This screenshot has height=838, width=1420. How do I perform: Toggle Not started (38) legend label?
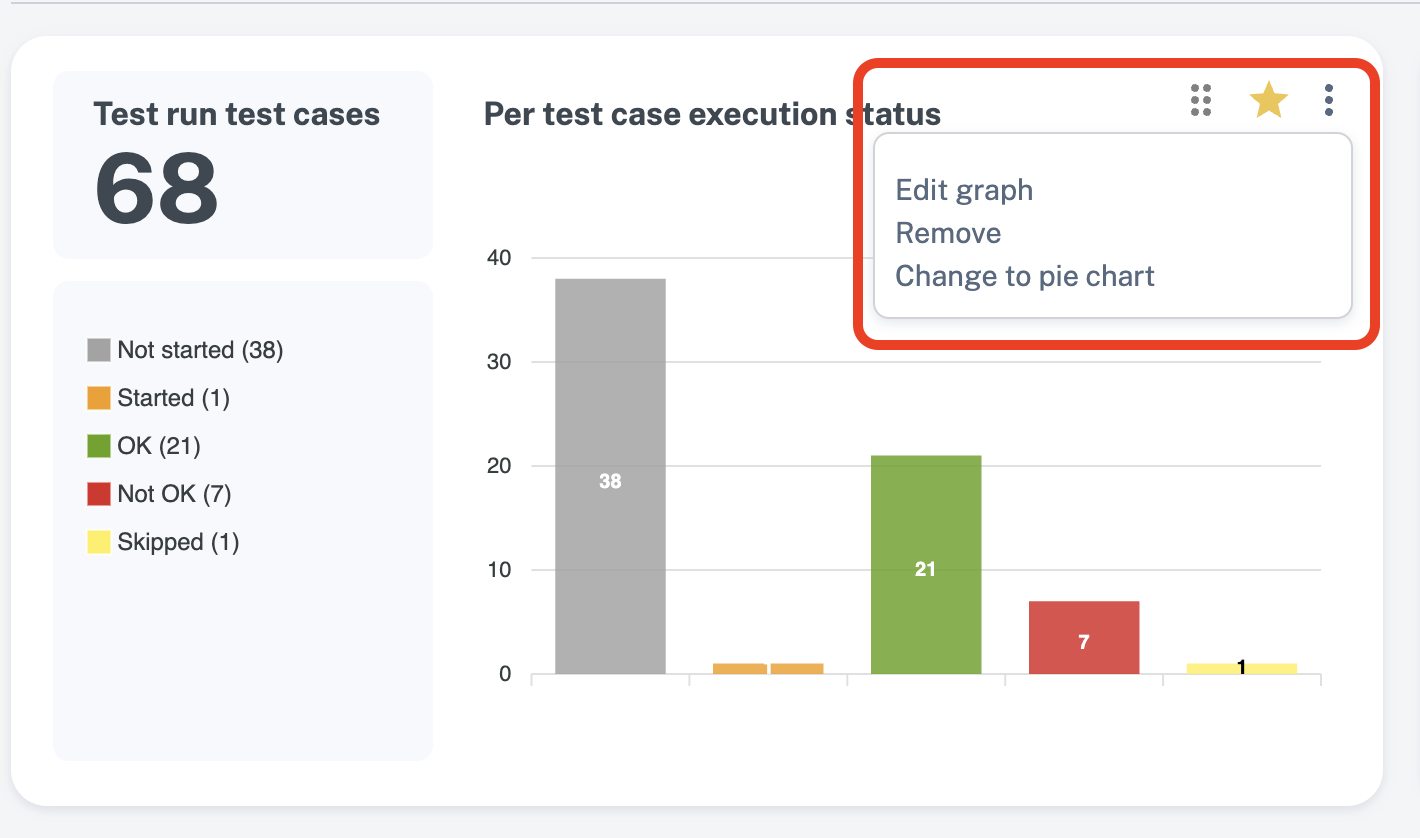point(200,350)
